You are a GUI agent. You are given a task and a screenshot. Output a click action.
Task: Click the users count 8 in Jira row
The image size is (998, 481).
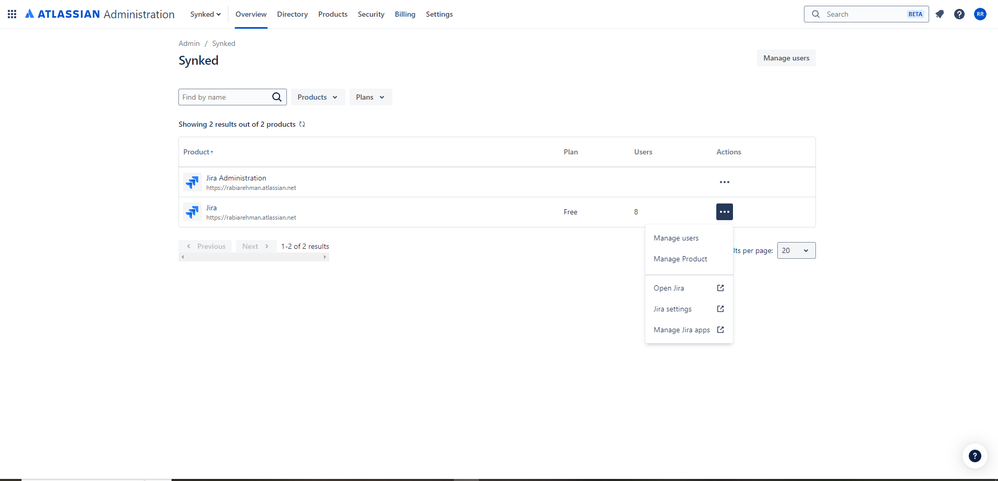click(636, 212)
